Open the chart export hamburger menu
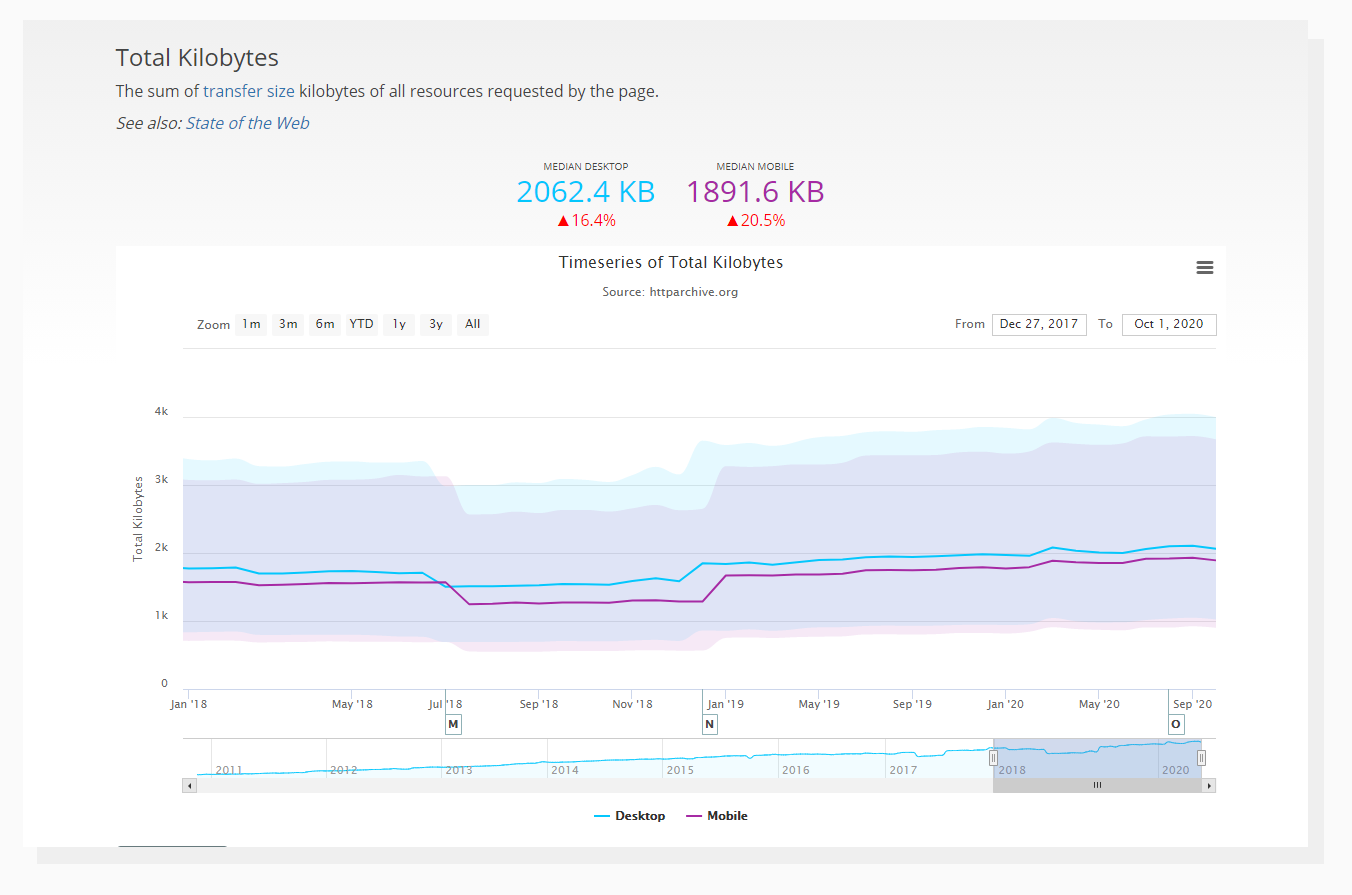The image size is (1352, 895). coord(1204,267)
